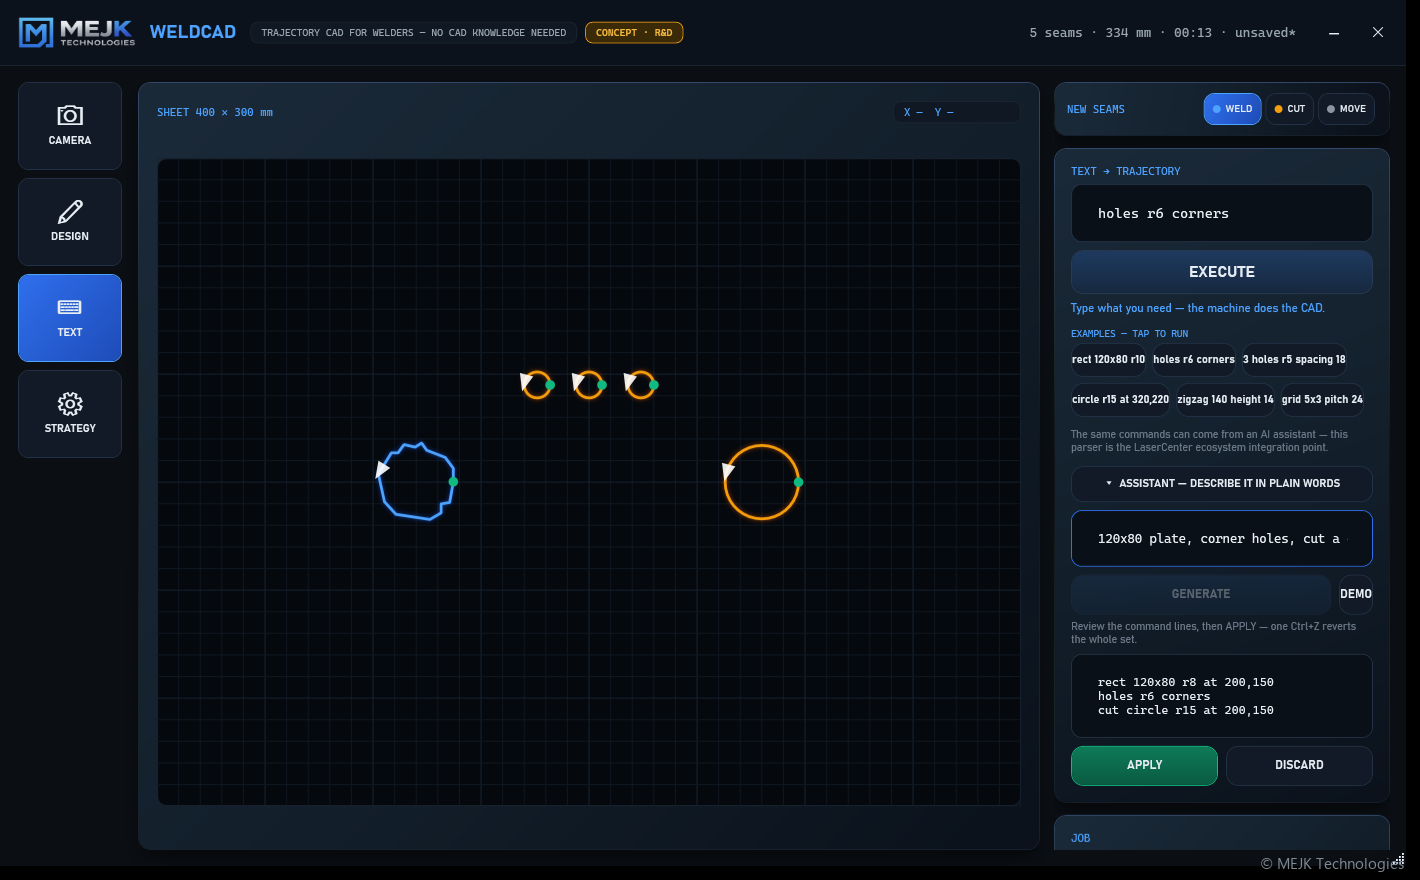Click the X Y coordinate readout
This screenshot has height=880, width=1420.
(x=957, y=112)
